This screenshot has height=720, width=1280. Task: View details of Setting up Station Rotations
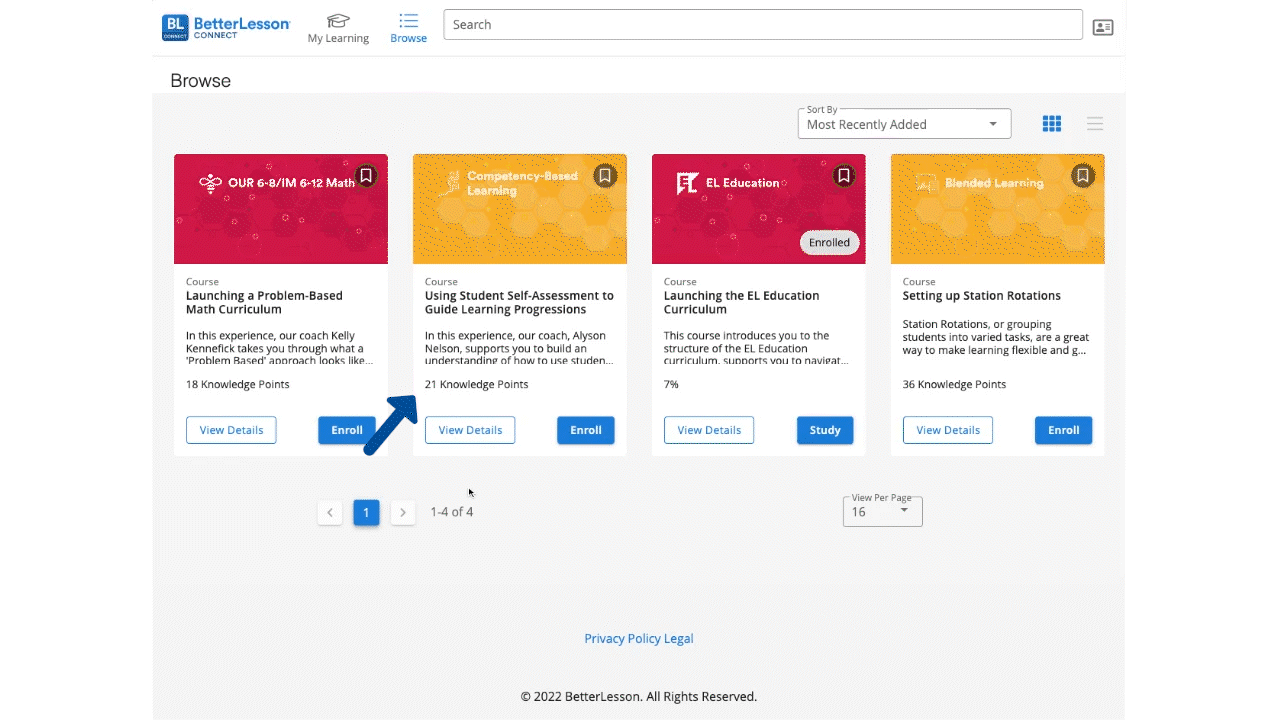pyautogui.click(x=948, y=430)
